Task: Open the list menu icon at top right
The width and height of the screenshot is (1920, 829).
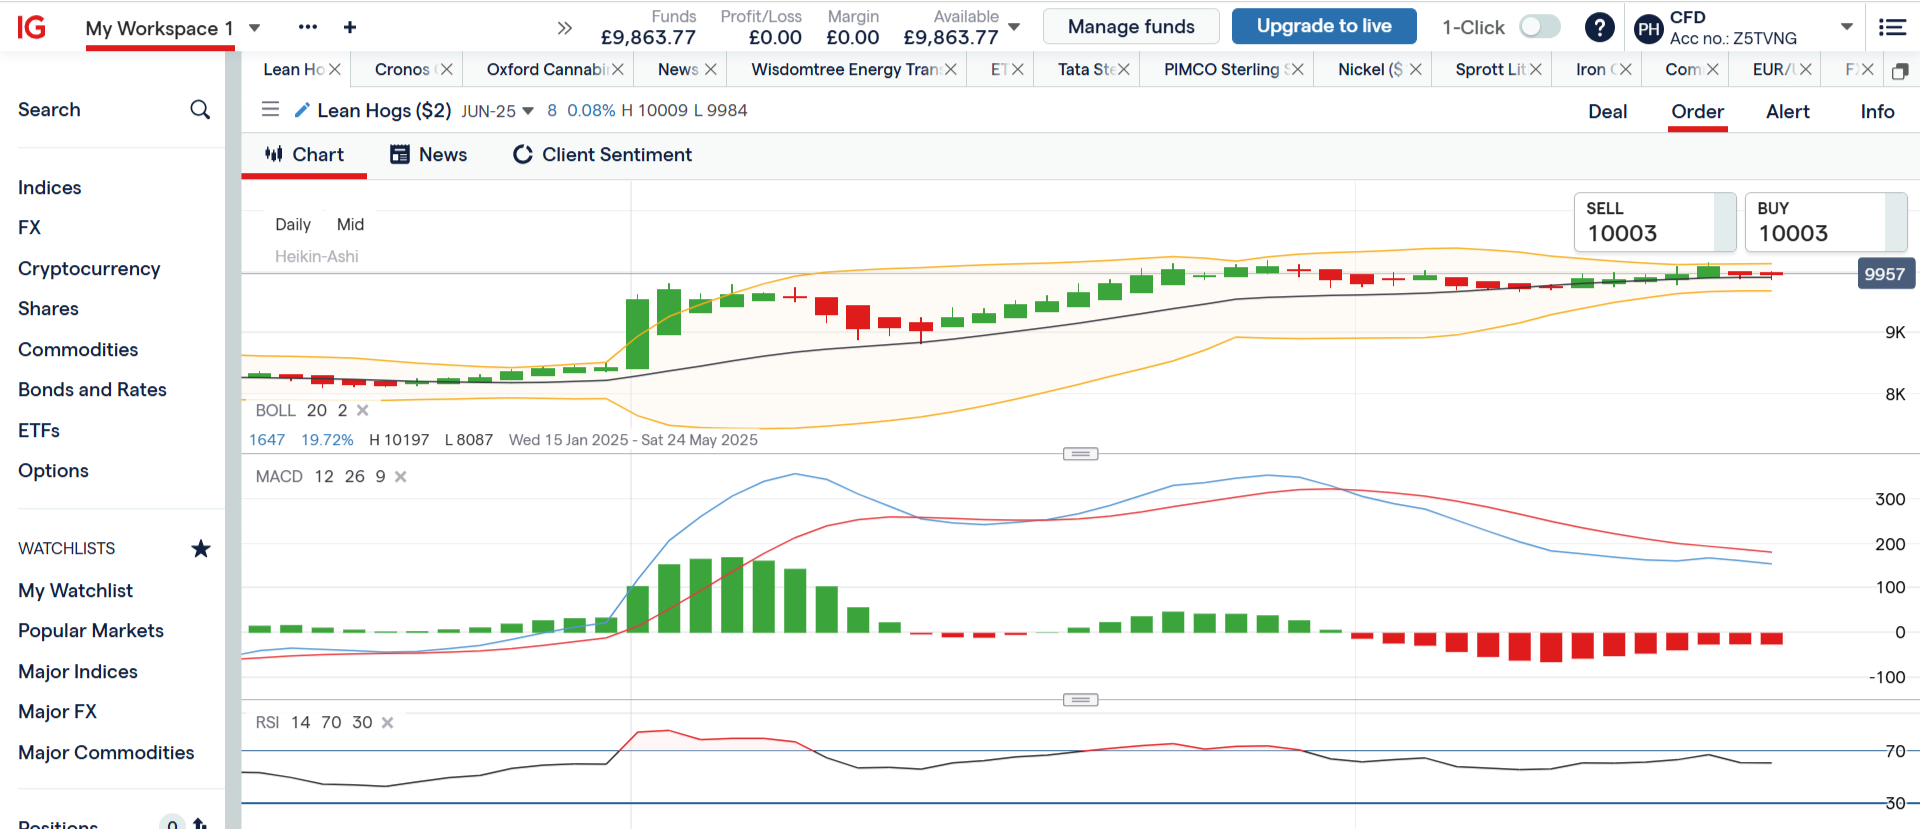Action: click(x=1892, y=27)
